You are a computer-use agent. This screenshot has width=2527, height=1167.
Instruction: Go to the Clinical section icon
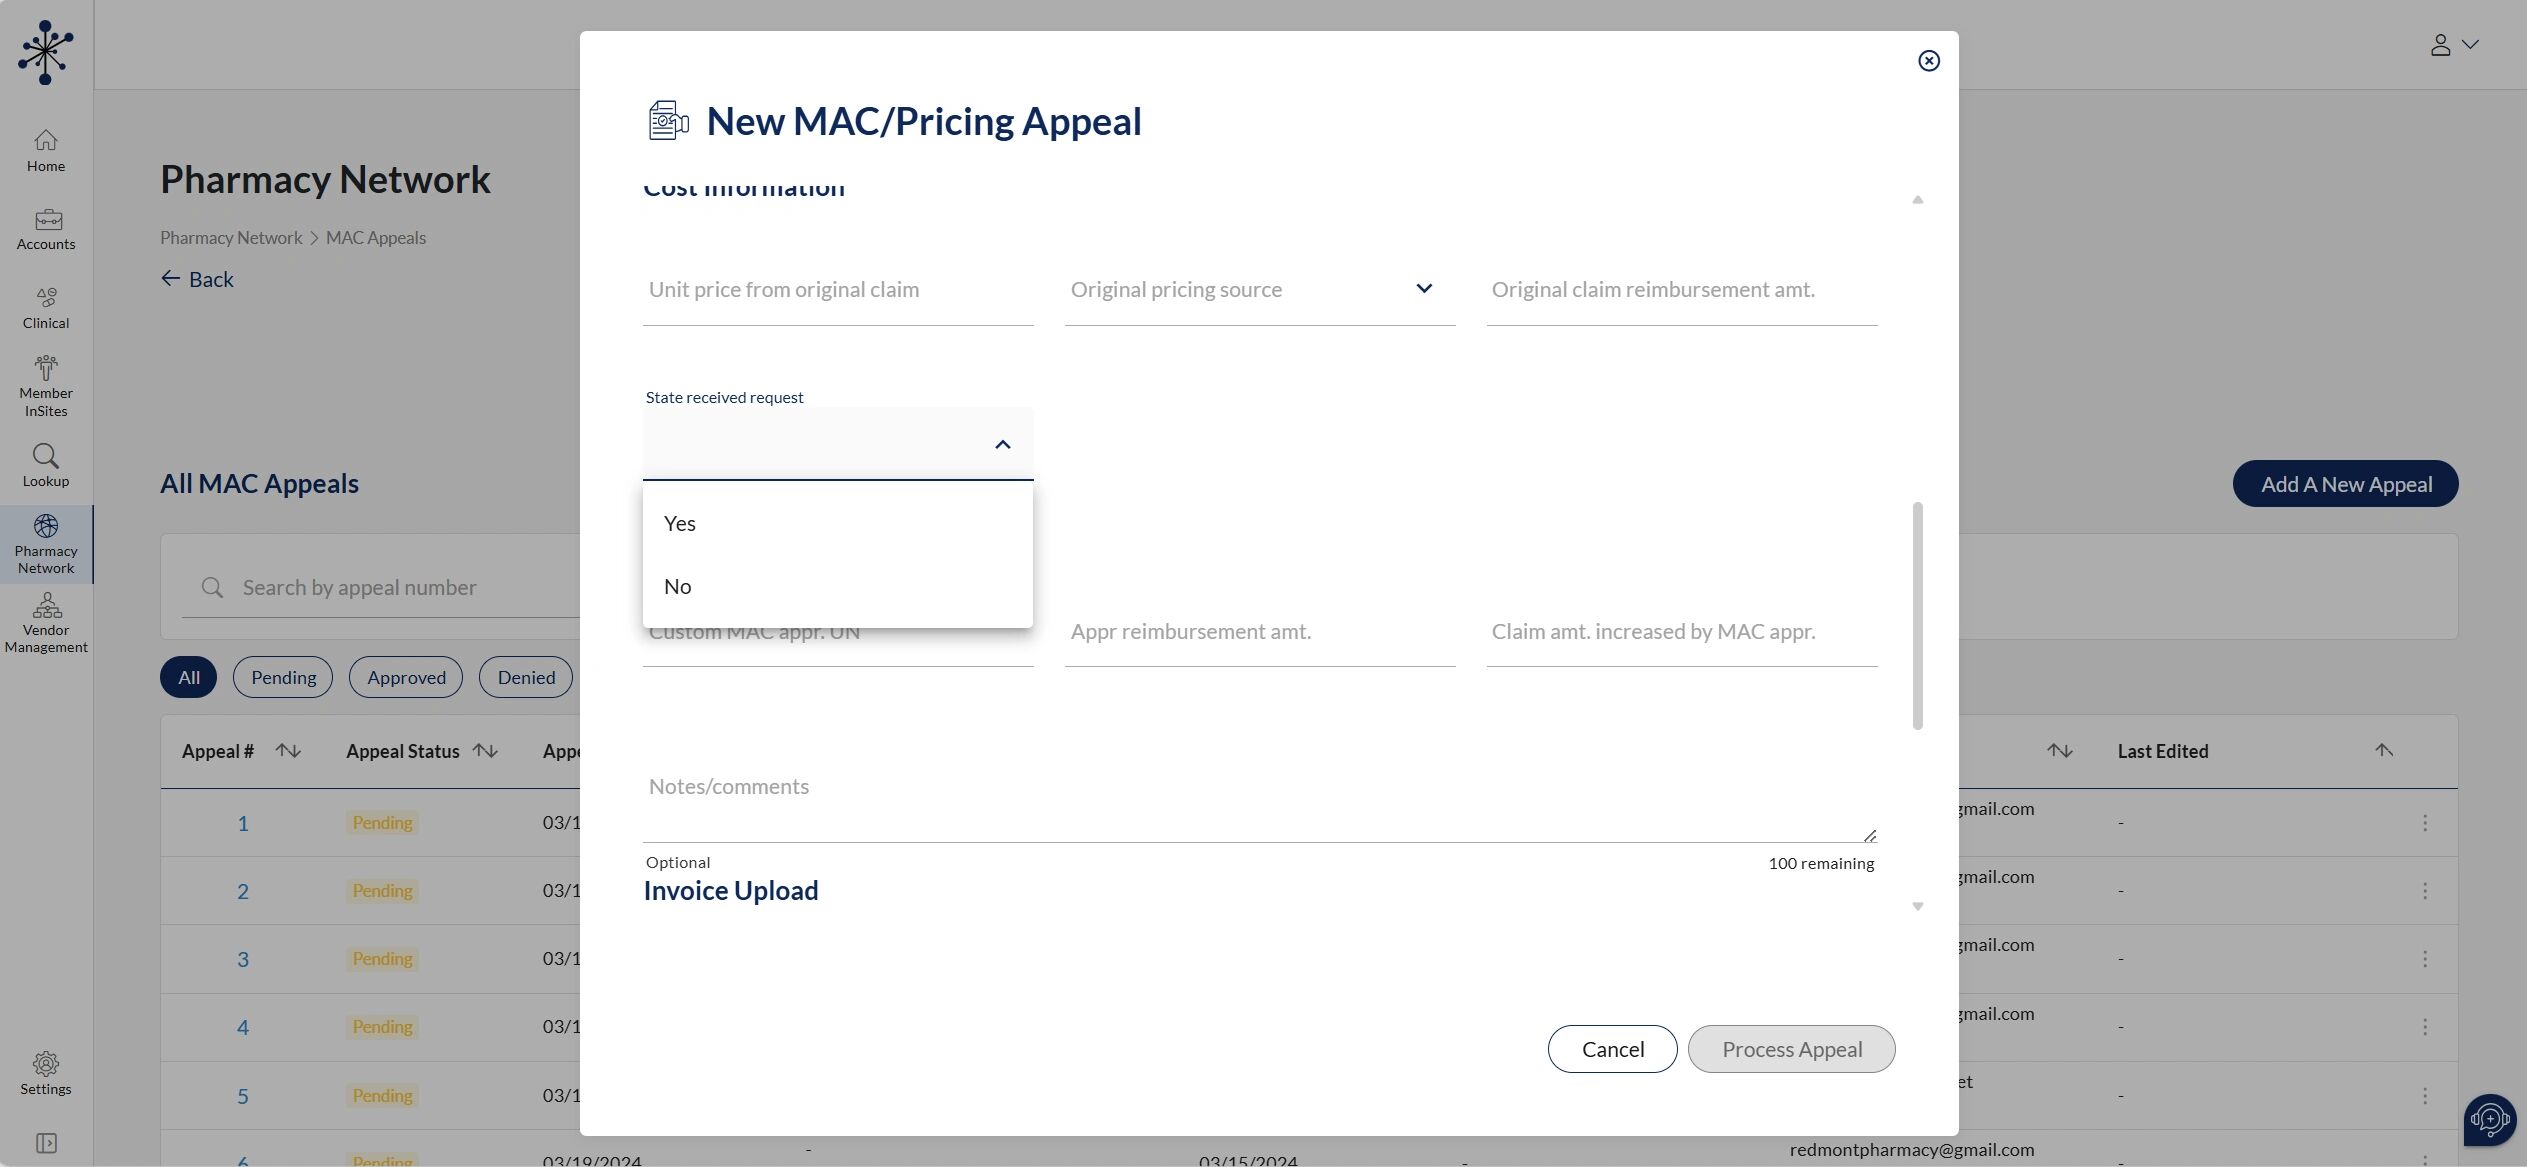coord(46,307)
